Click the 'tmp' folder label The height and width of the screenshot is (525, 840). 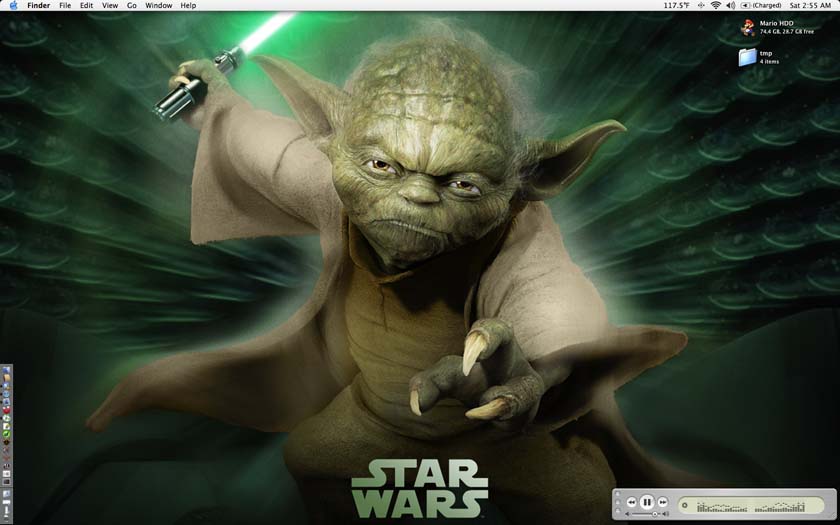pyautogui.click(x=766, y=54)
